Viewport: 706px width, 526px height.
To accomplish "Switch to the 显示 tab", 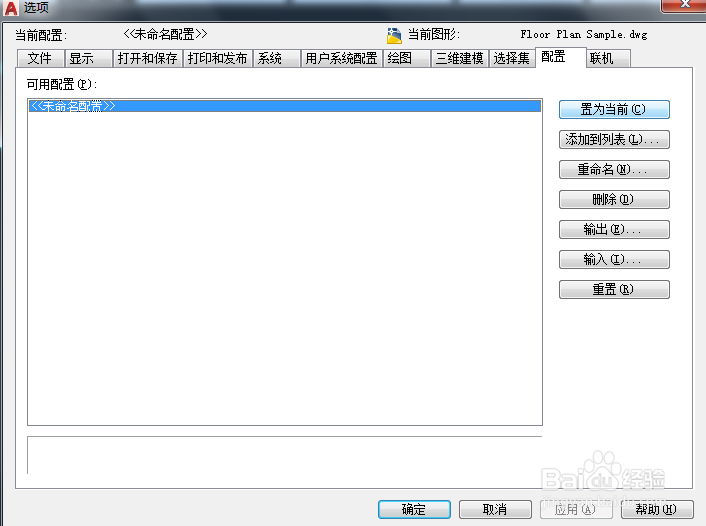I will pyautogui.click(x=89, y=59).
